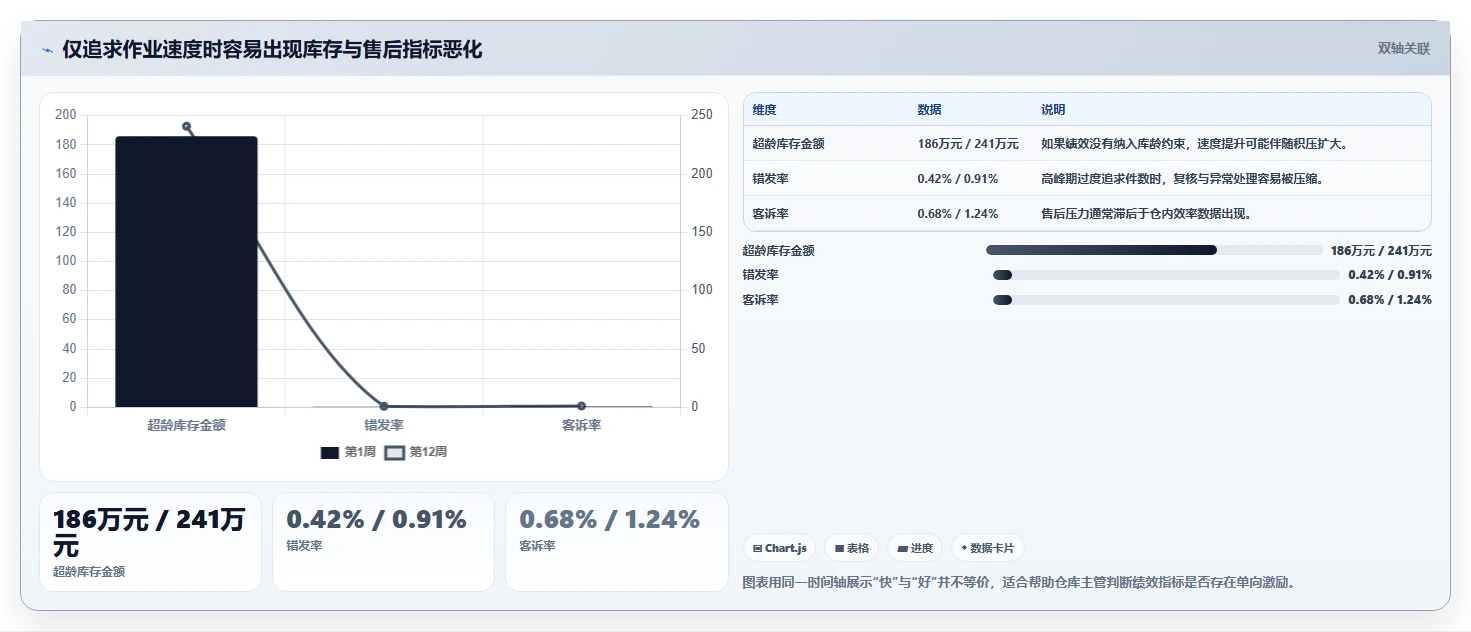
Task: Click the 维度 table column header
Action: (x=765, y=110)
